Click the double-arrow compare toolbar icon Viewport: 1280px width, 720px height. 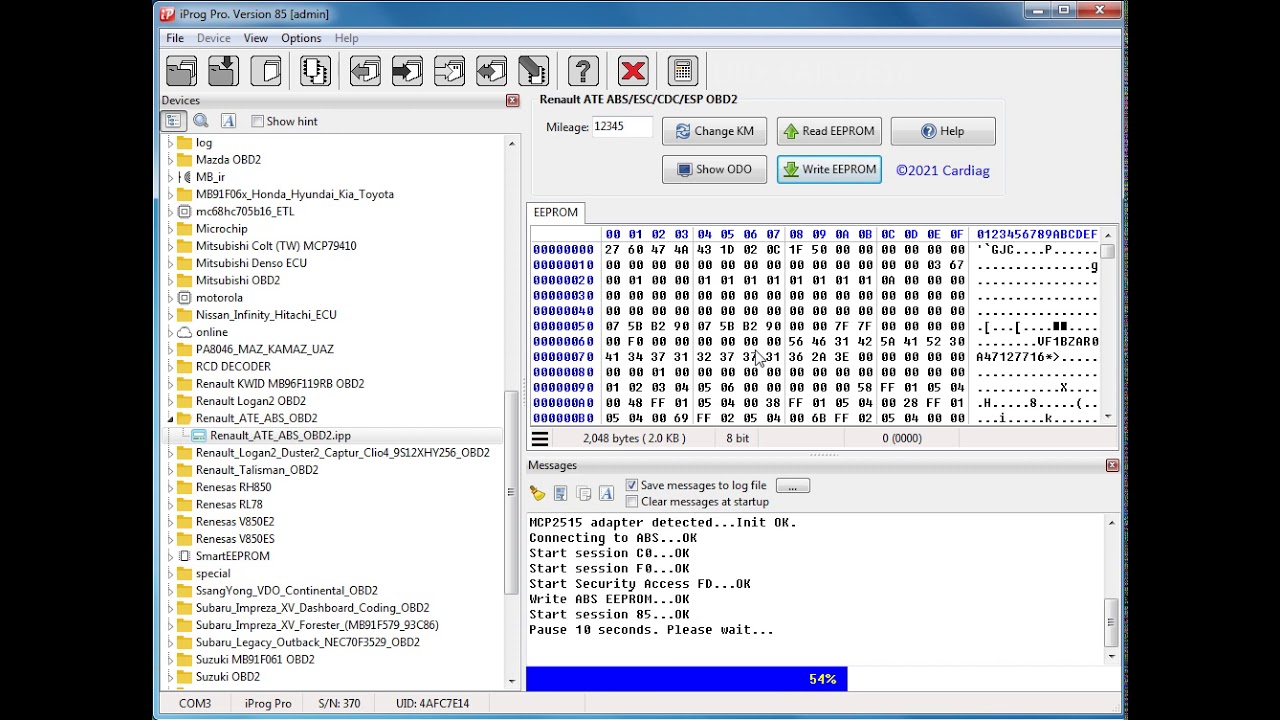(491, 70)
